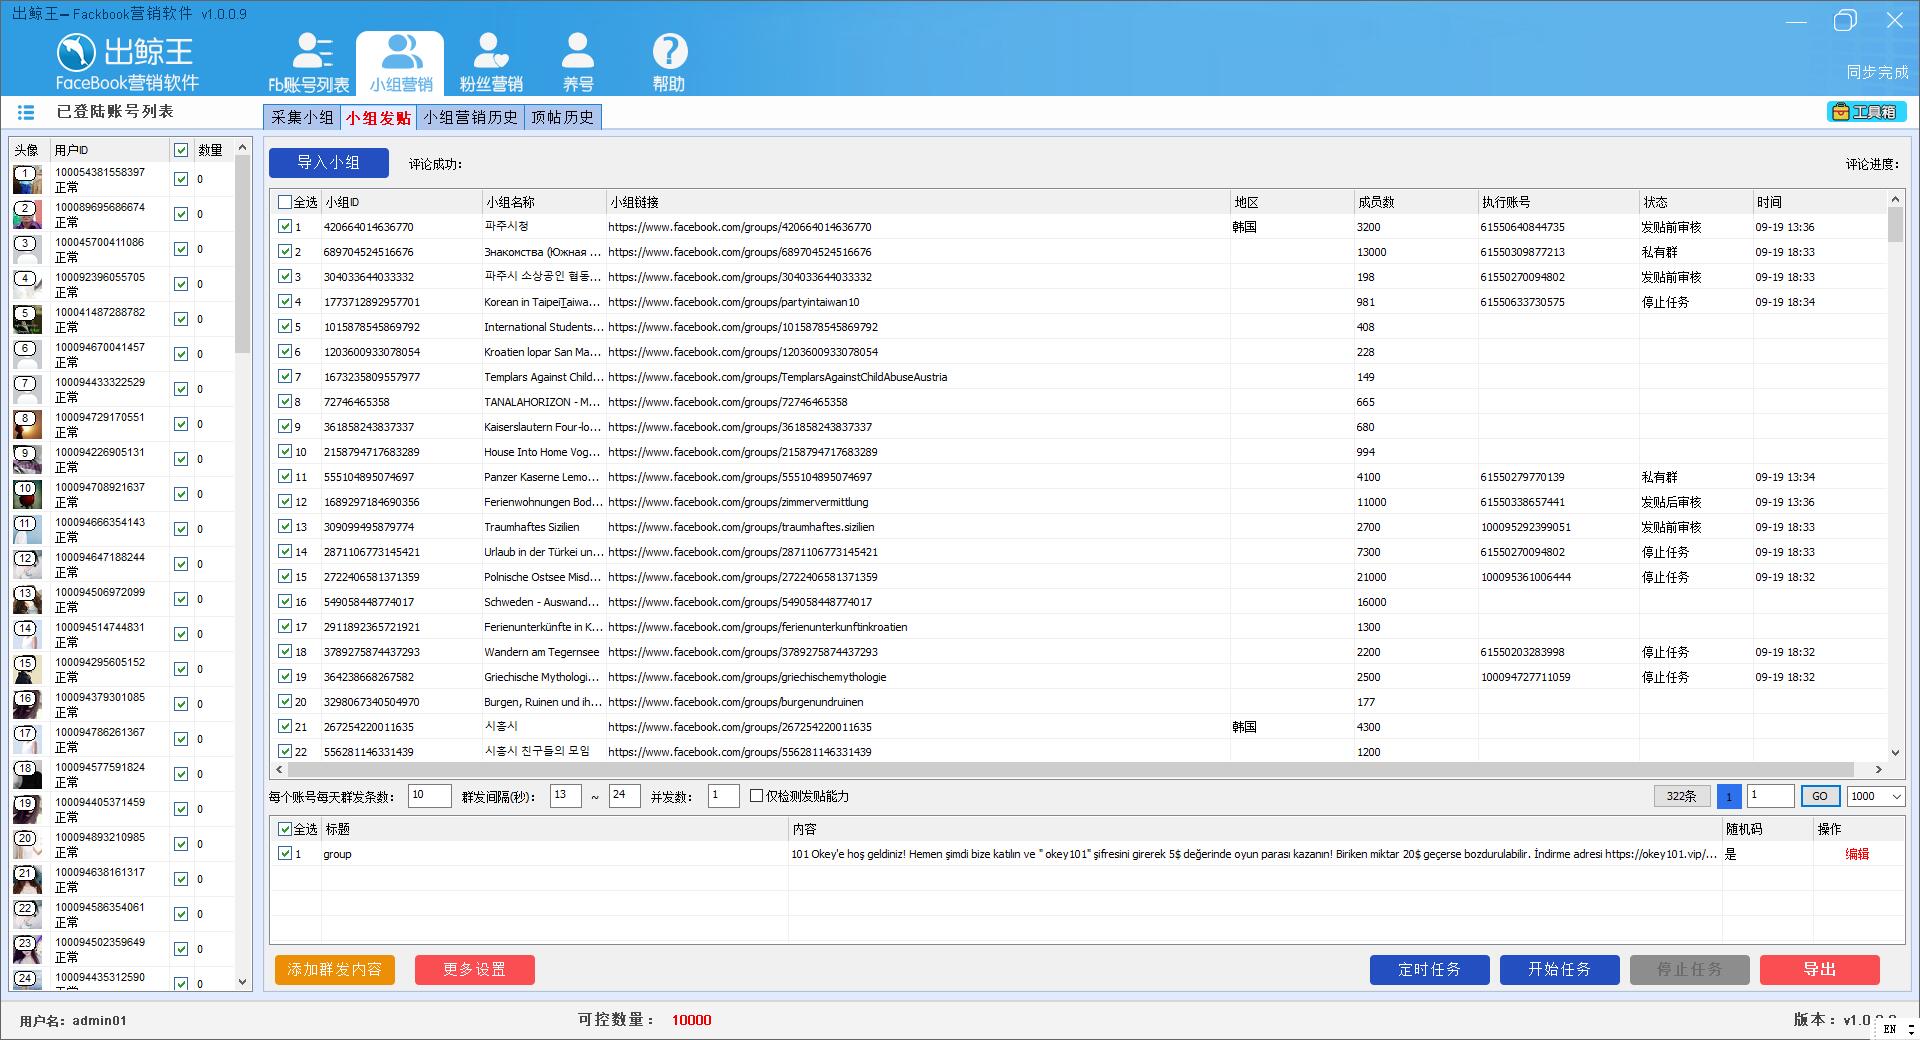This screenshot has height=1040, width=1920.
Task: Click the red 导出 export button
Action: coord(1819,969)
